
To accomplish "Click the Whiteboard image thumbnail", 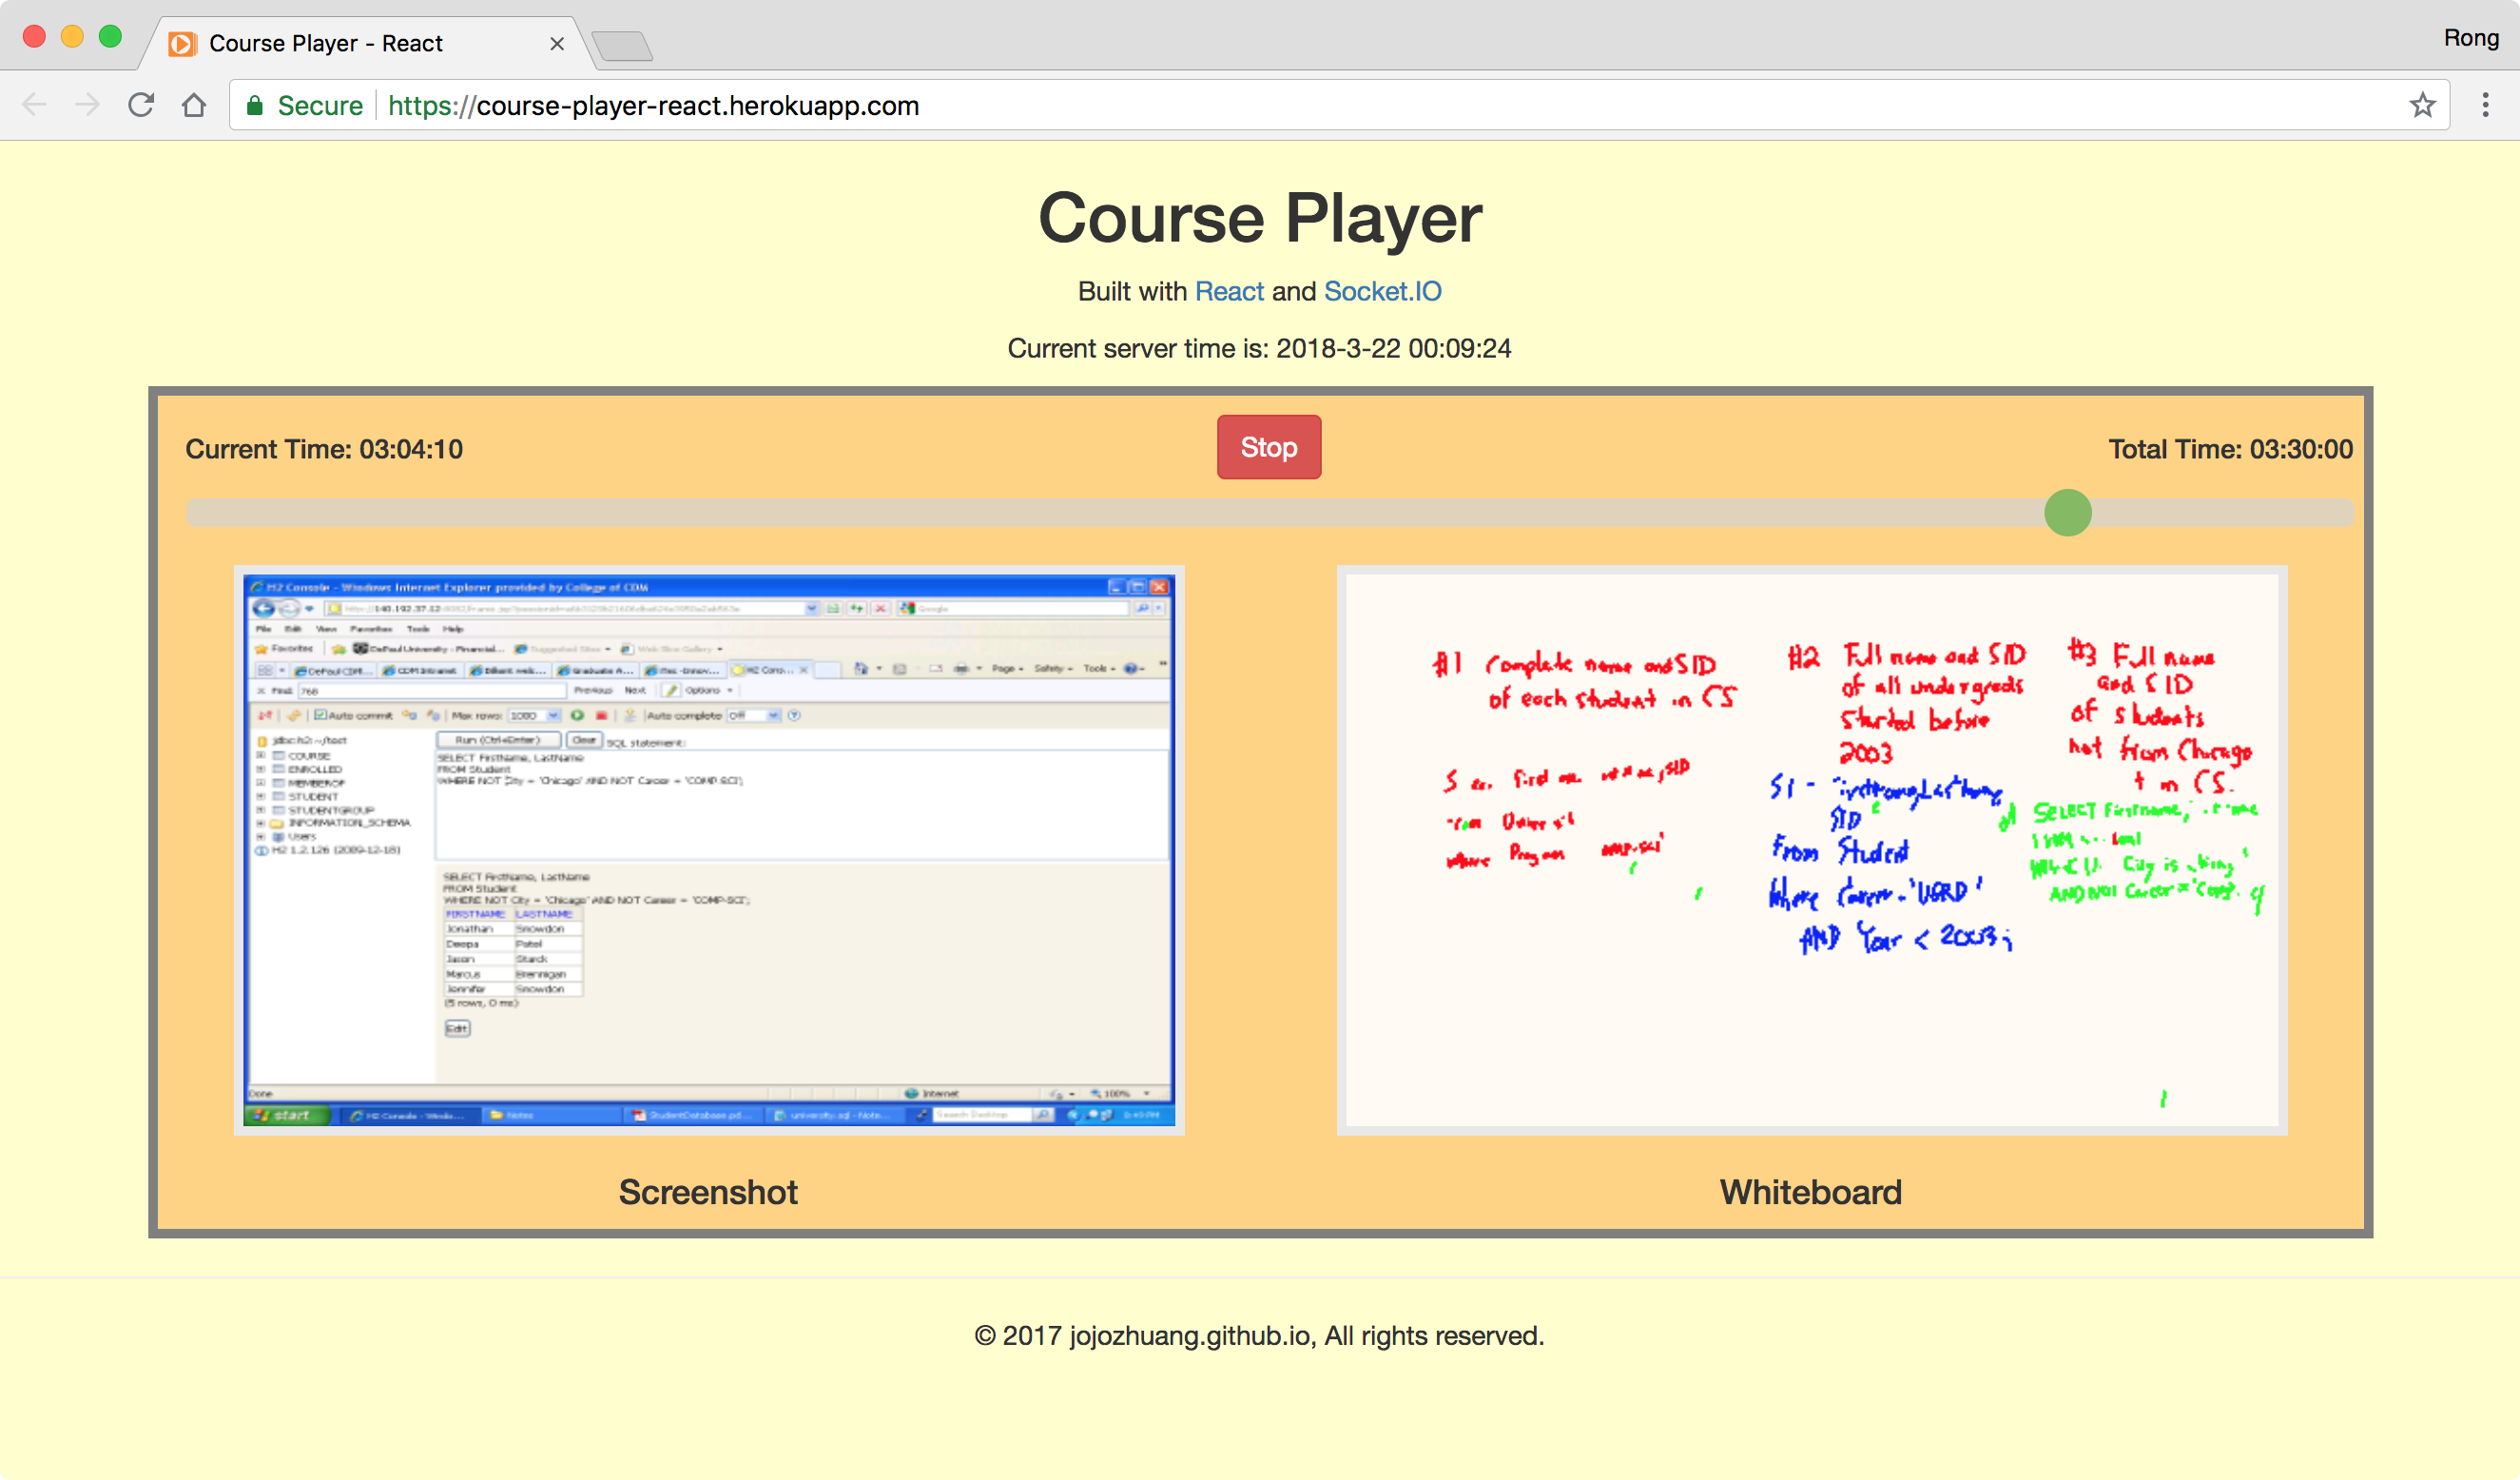I will point(1811,850).
